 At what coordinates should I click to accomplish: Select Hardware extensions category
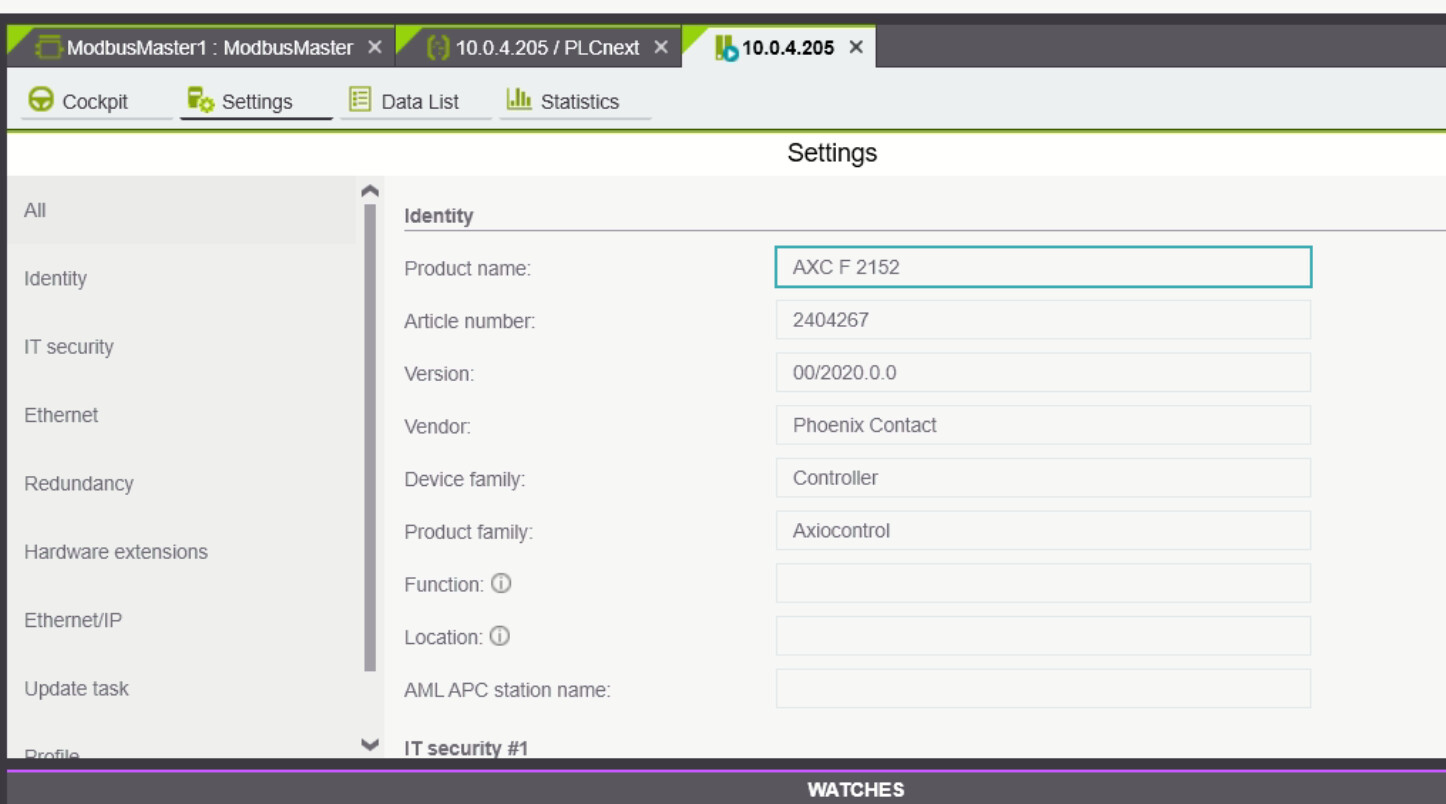(x=116, y=552)
